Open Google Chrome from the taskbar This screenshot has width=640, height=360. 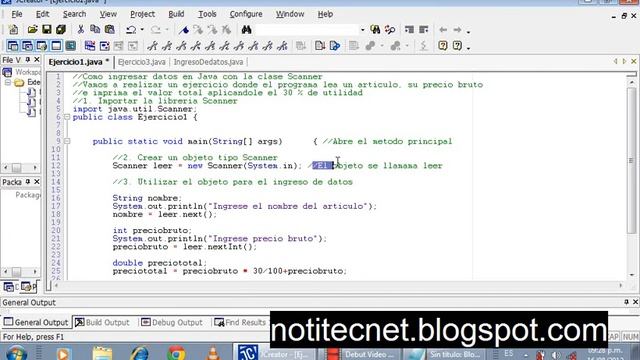176,353
